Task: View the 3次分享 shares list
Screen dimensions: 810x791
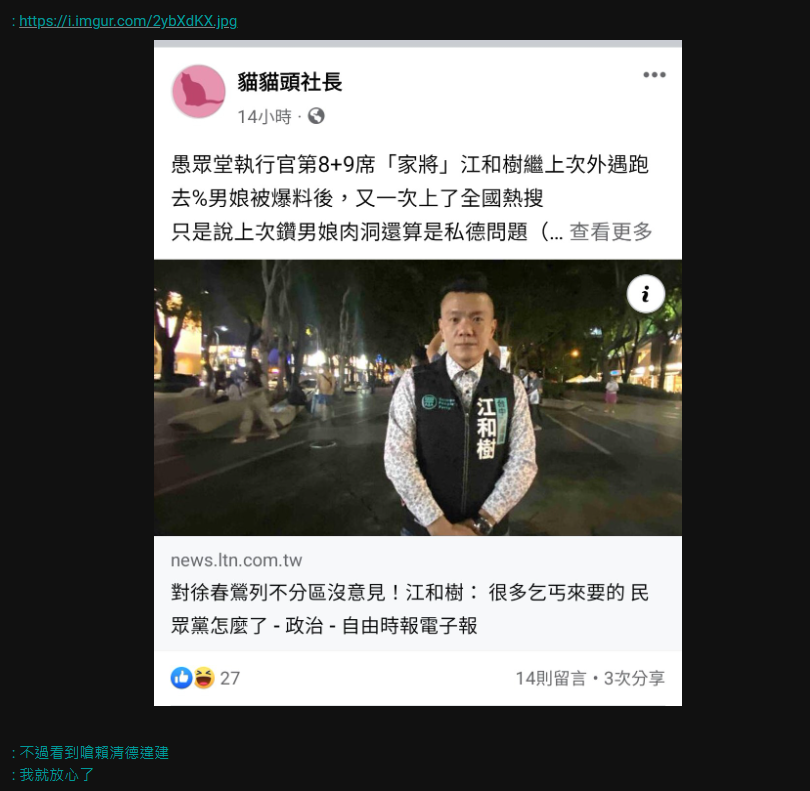Action: 634,678
